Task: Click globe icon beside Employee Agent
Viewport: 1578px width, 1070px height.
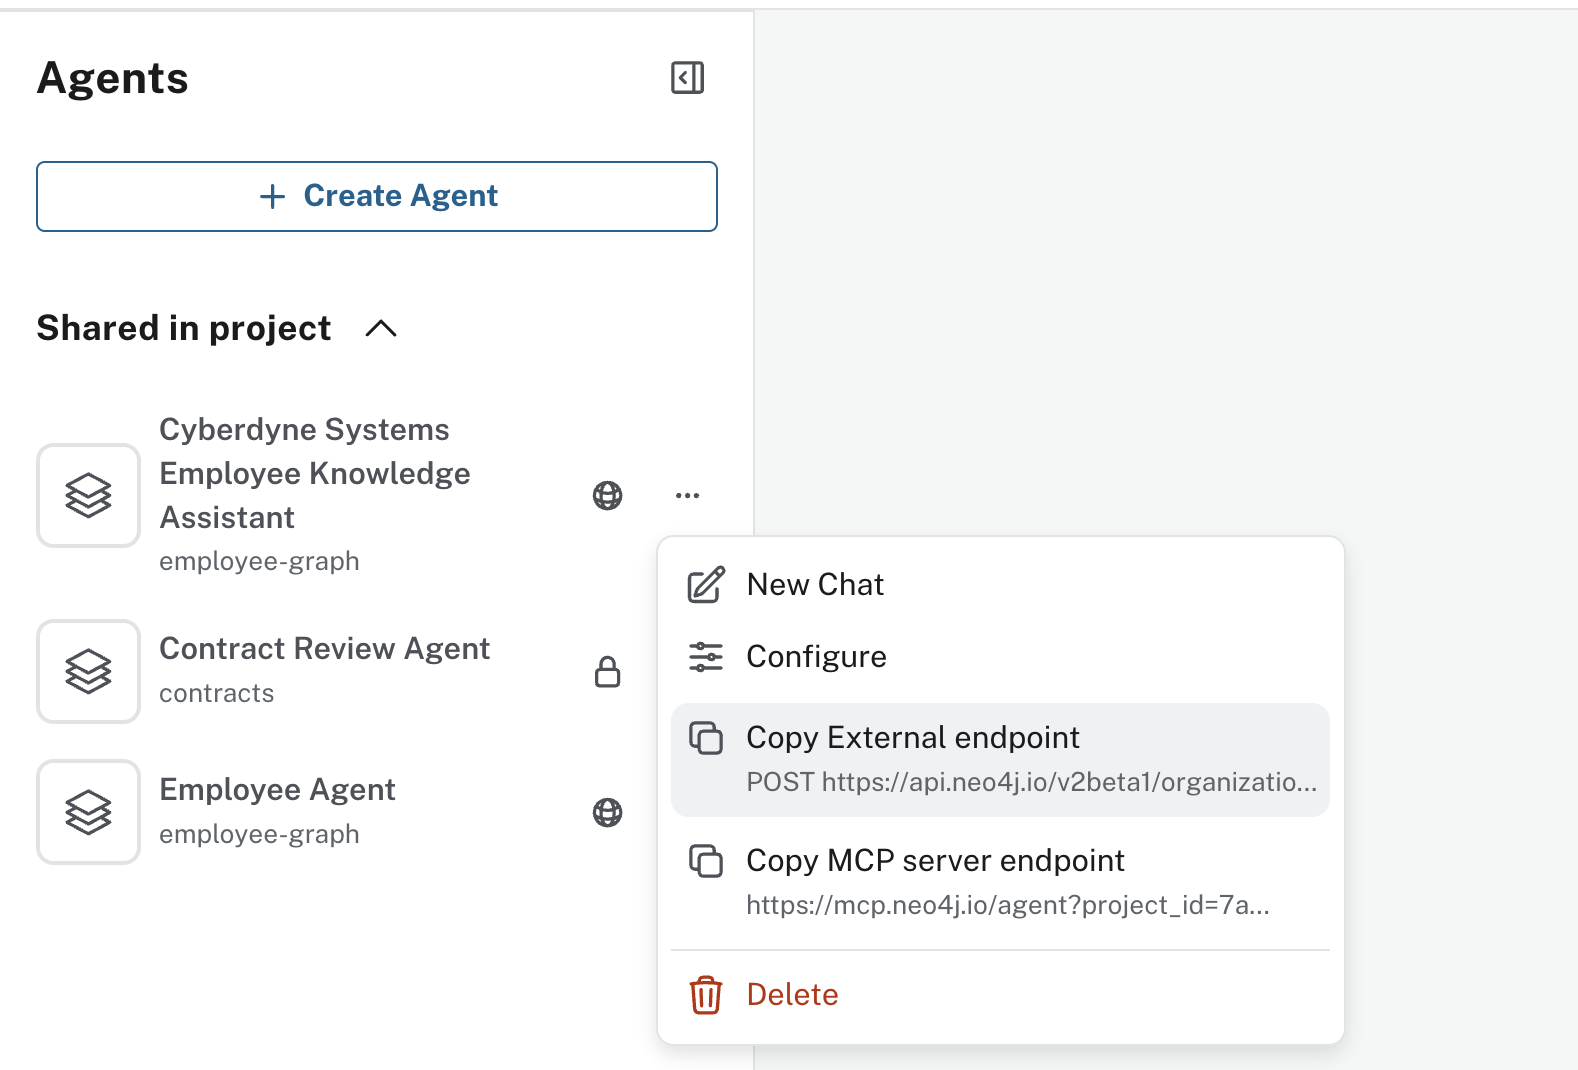Action: (607, 812)
